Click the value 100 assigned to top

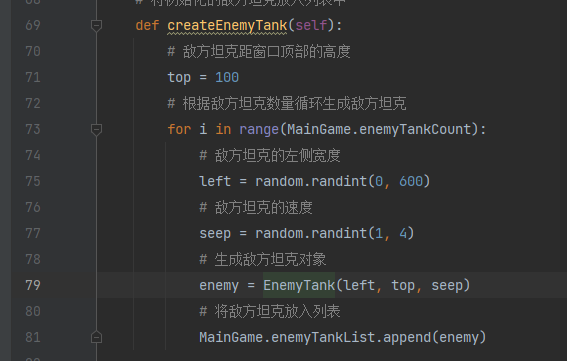tap(227, 77)
